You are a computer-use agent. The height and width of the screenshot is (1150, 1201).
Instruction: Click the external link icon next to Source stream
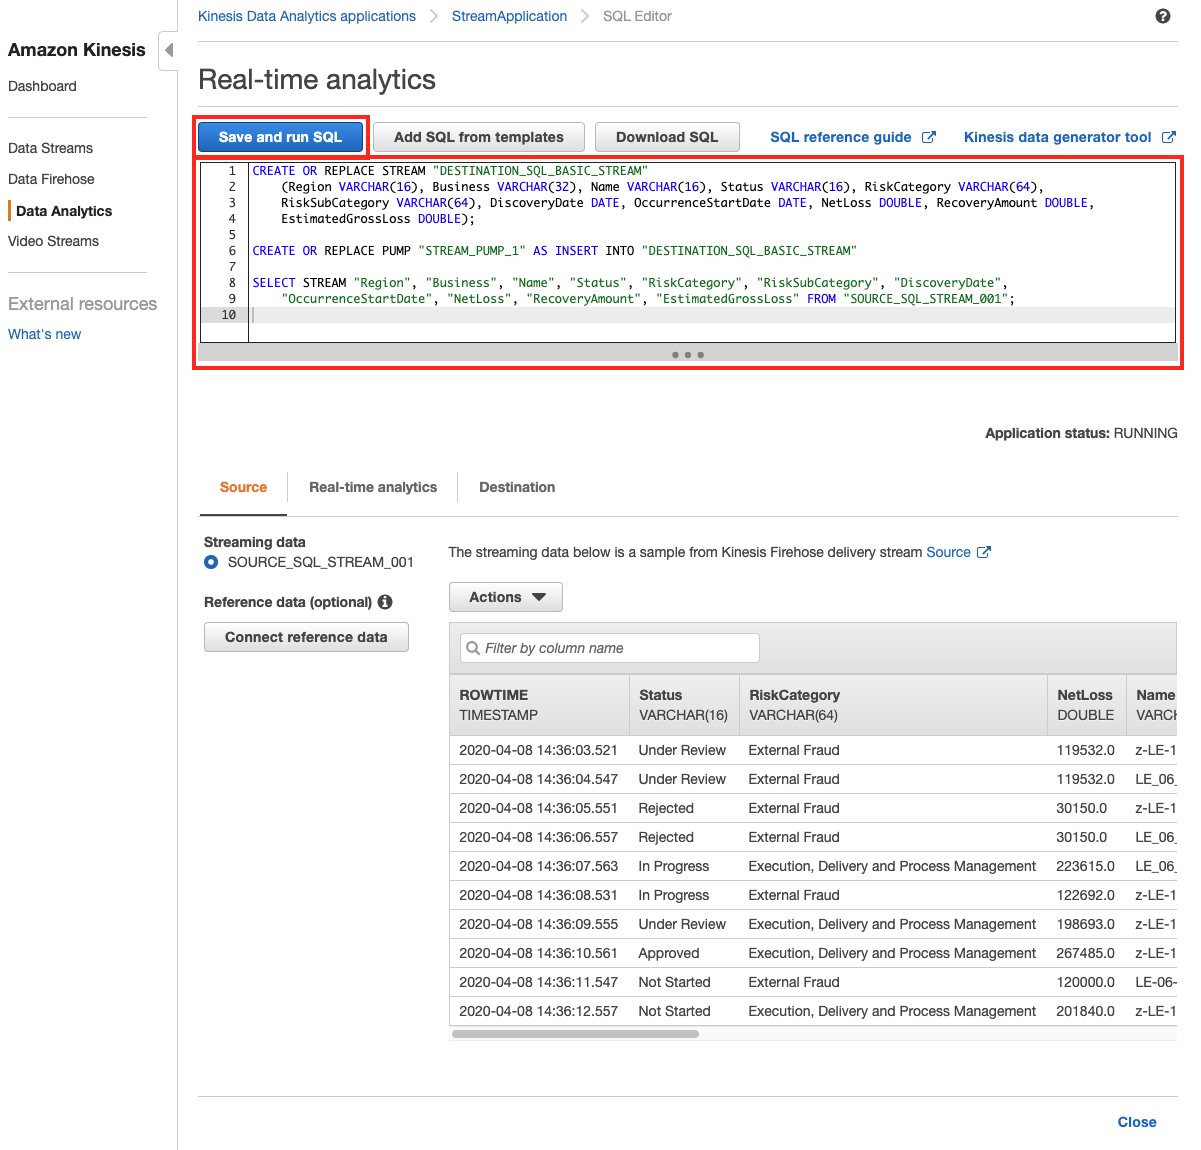(x=983, y=551)
